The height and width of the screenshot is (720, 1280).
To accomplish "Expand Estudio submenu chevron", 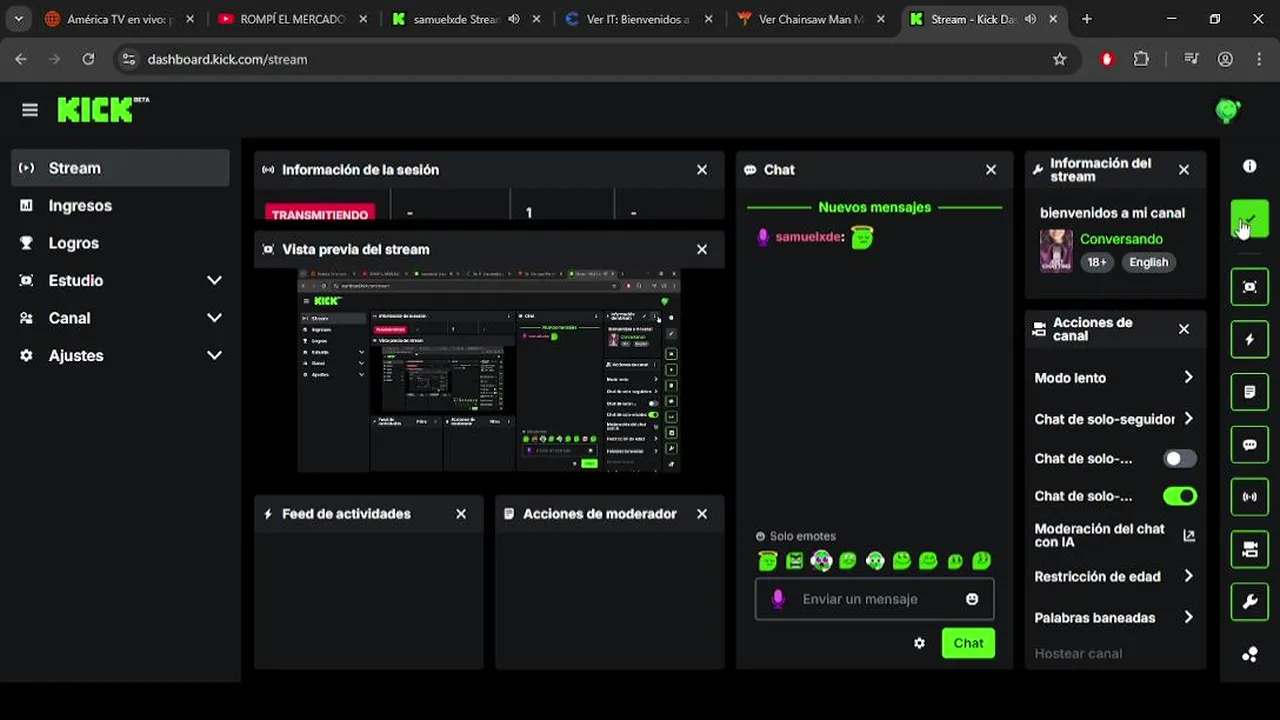I will pos(214,281).
